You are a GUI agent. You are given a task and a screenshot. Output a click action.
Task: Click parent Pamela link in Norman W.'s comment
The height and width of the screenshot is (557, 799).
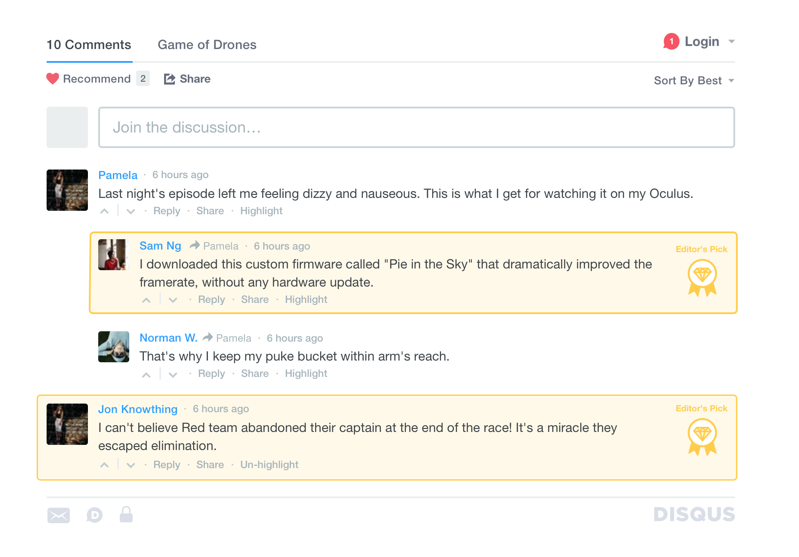tap(234, 338)
